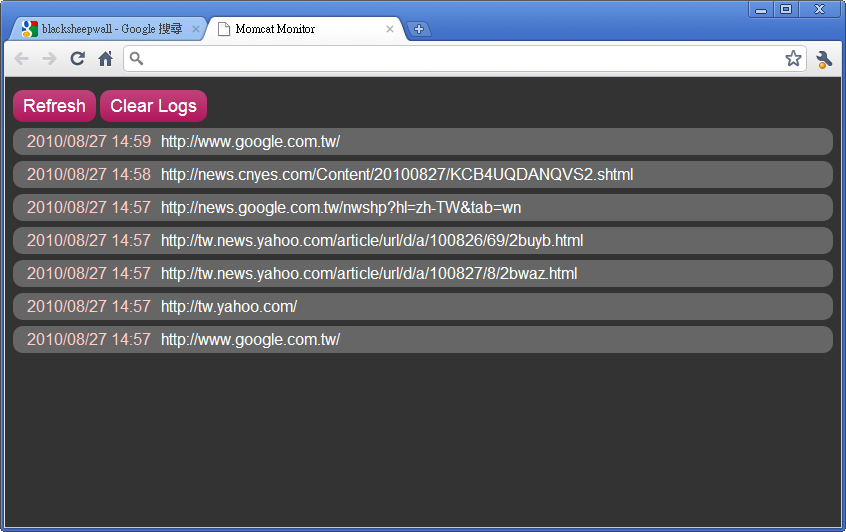Click the magnifier icon in address bar
846x532 pixels.
137,58
